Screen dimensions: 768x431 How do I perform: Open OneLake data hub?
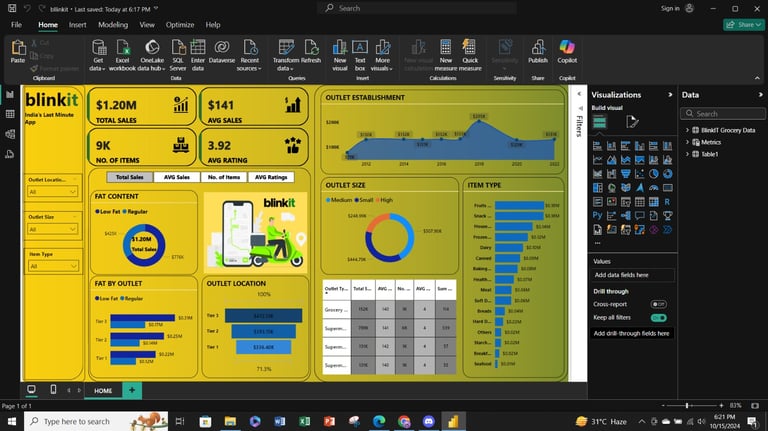click(152, 55)
